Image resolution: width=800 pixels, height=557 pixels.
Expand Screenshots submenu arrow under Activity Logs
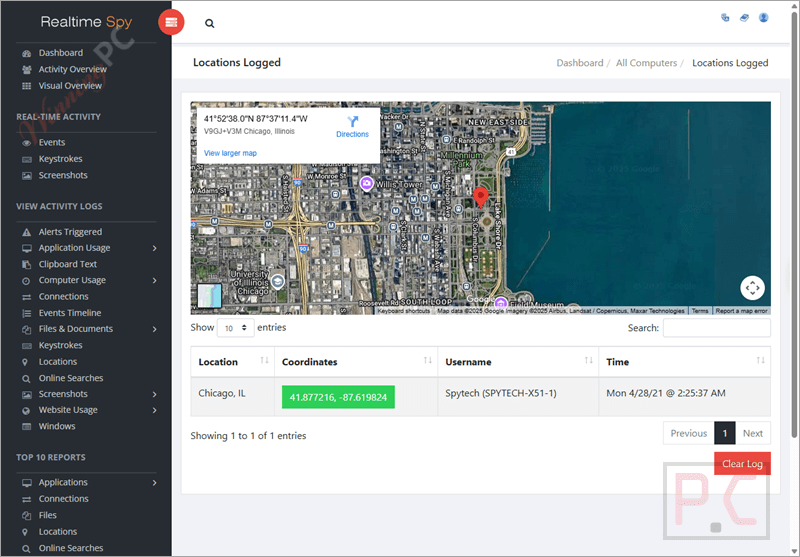[155, 394]
